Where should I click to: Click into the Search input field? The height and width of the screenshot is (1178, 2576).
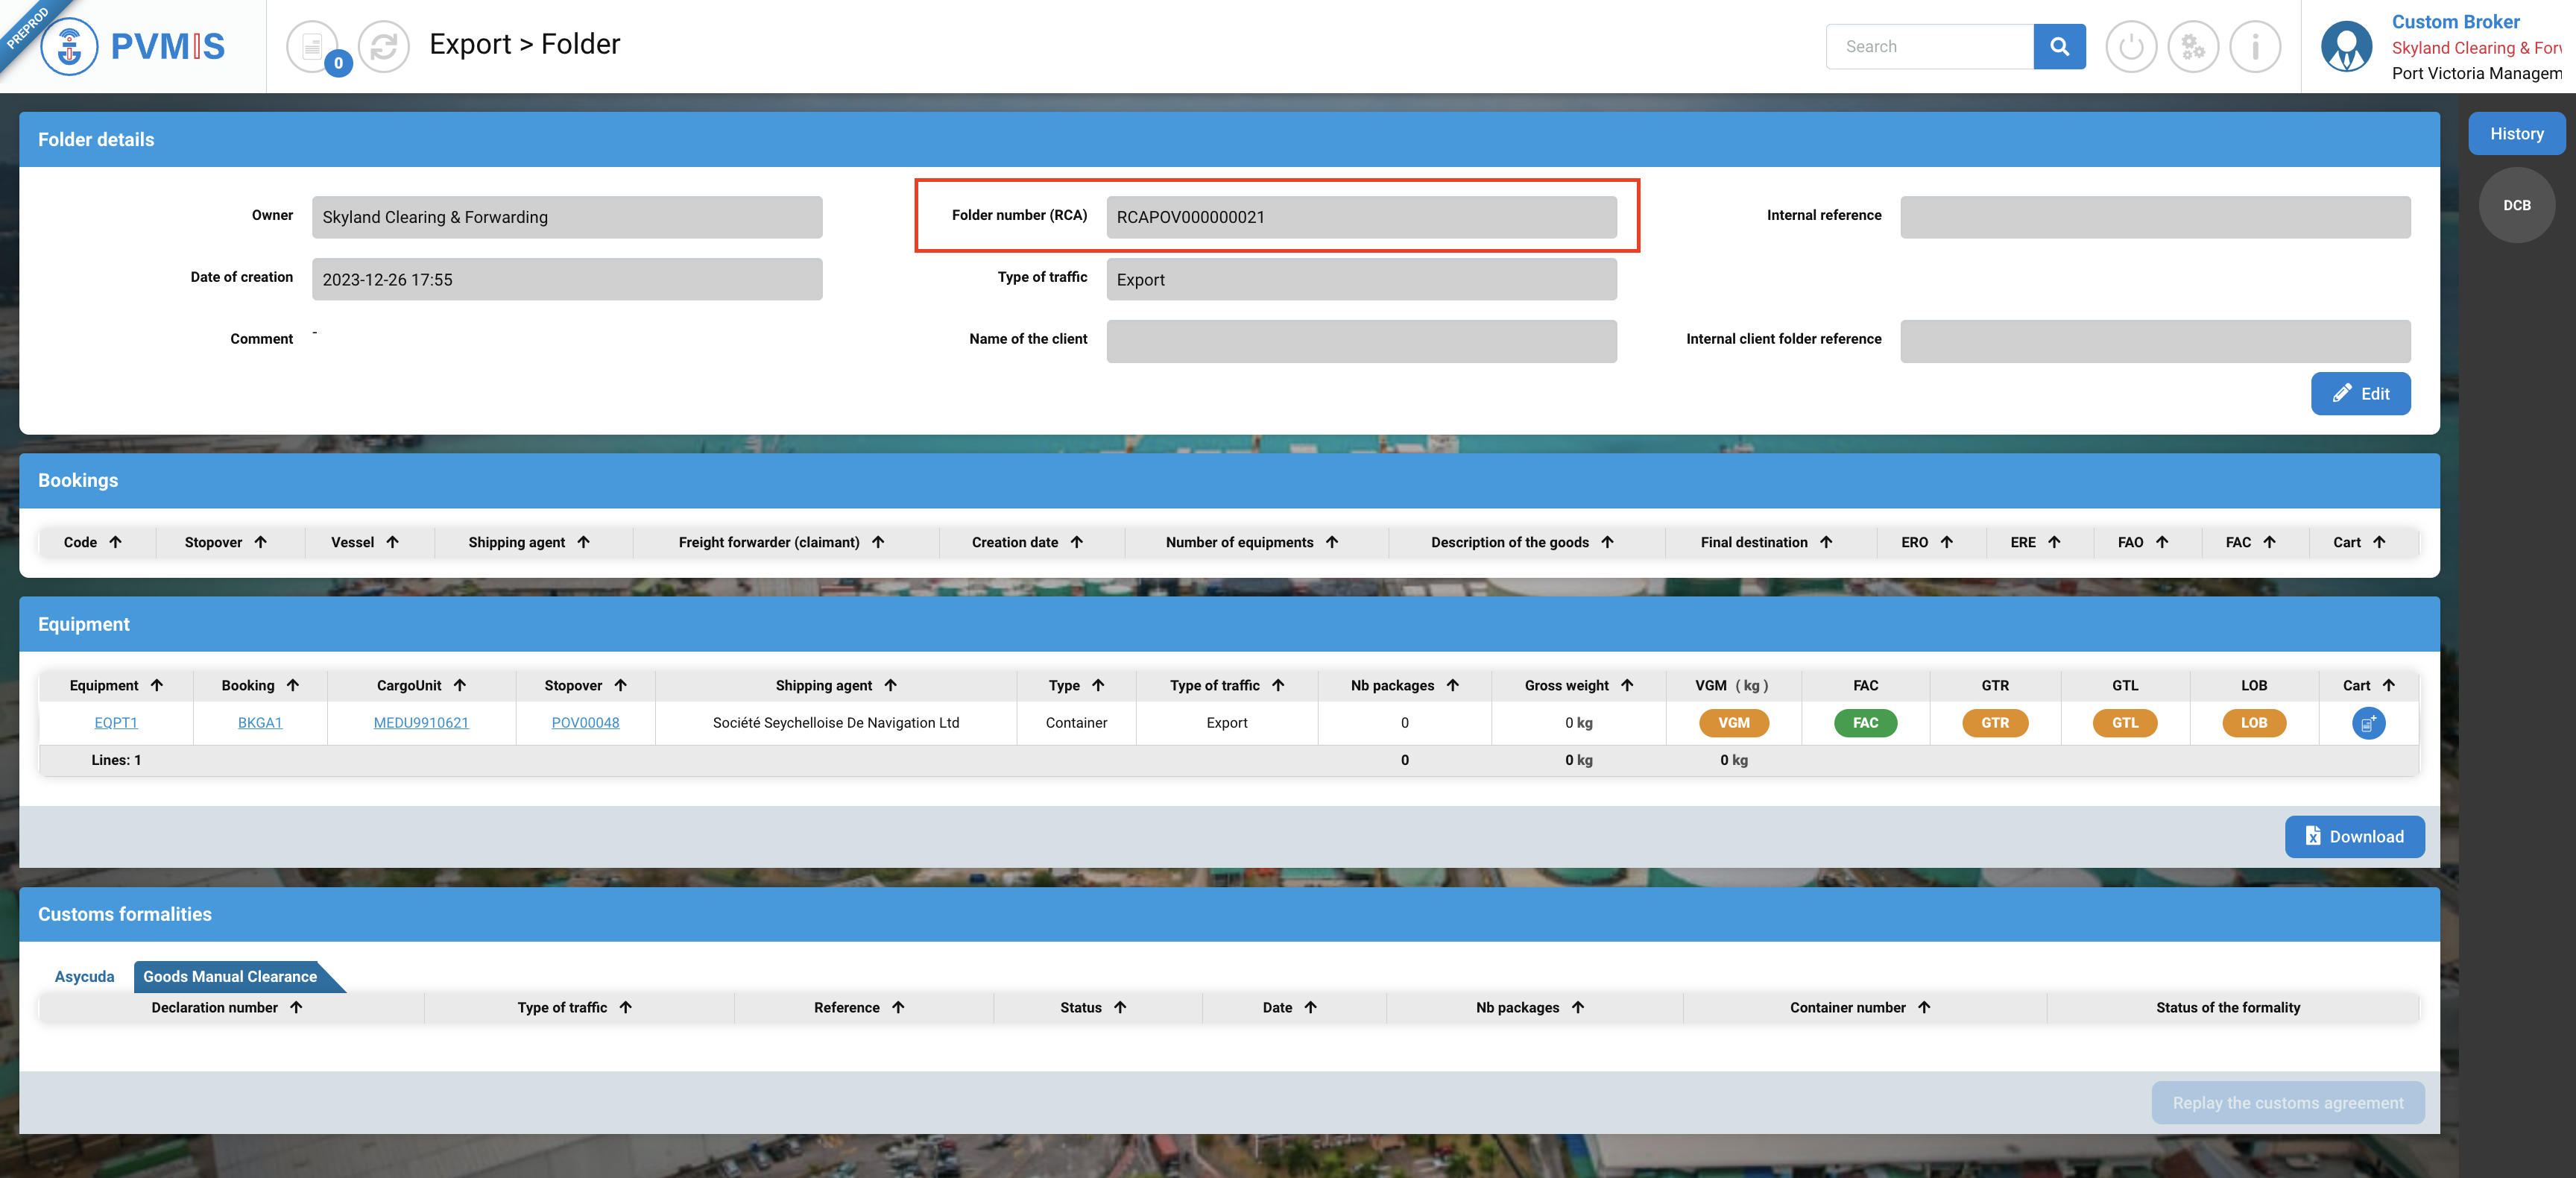click(x=1929, y=46)
